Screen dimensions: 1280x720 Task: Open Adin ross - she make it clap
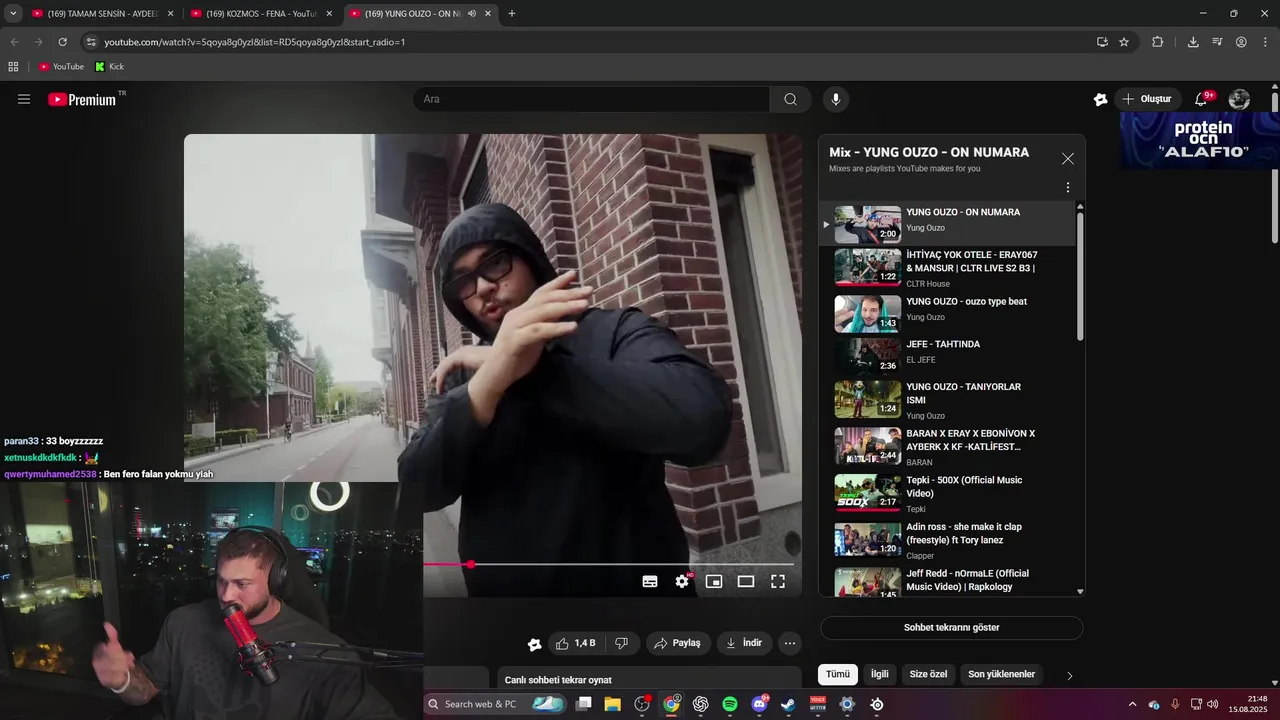click(x=948, y=540)
